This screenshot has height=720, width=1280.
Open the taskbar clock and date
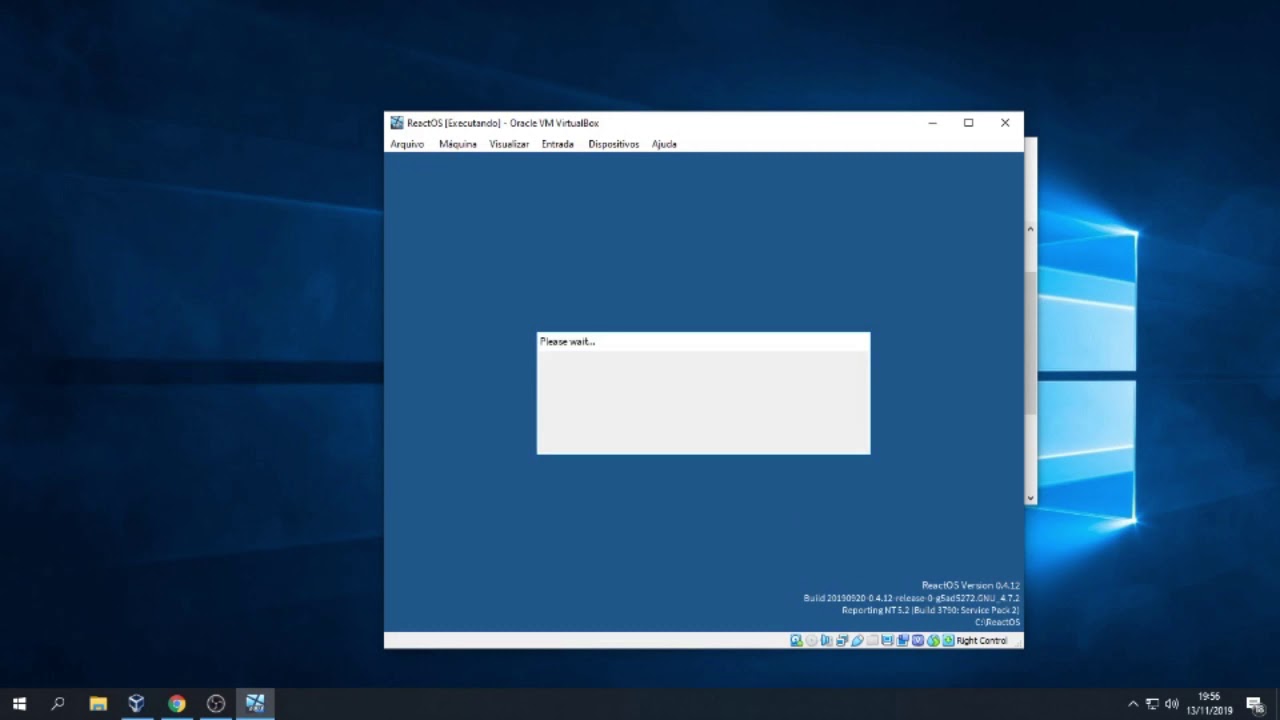point(1210,704)
